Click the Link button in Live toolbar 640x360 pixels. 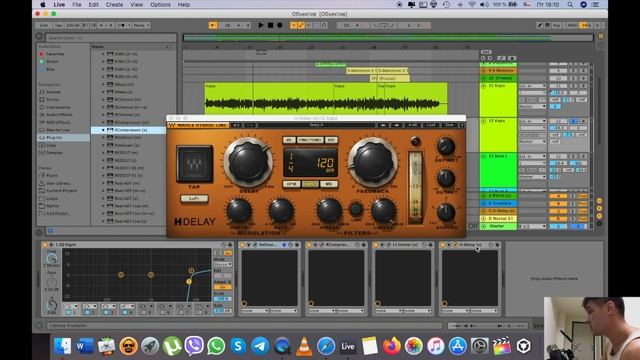pos(44,25)
